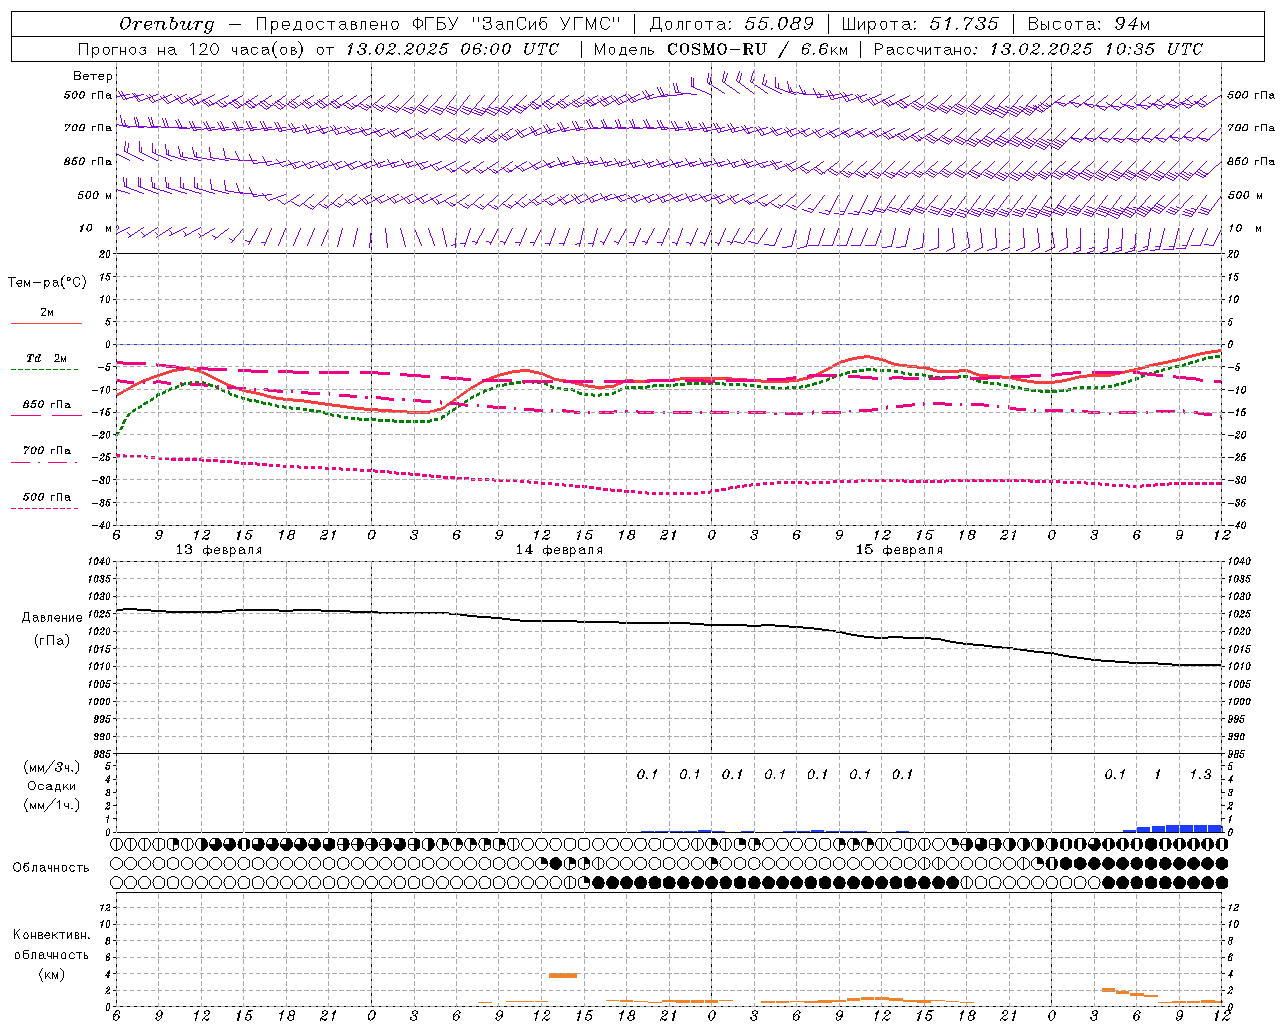Viewport: 1280px width, 1024px height.
Task: Click the orange convective cloud bar at 4 km
Action: click(x=563, y=975)
